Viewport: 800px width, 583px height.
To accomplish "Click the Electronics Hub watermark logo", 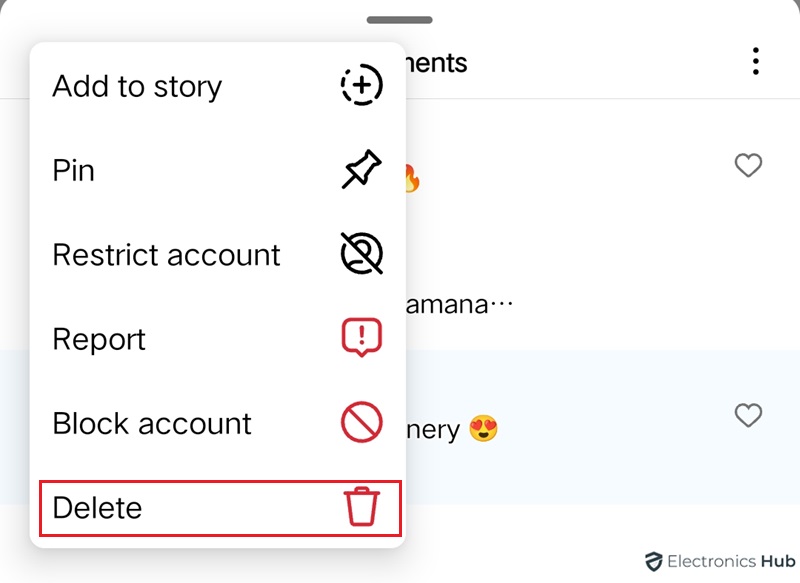I will [x=720, y=562].
